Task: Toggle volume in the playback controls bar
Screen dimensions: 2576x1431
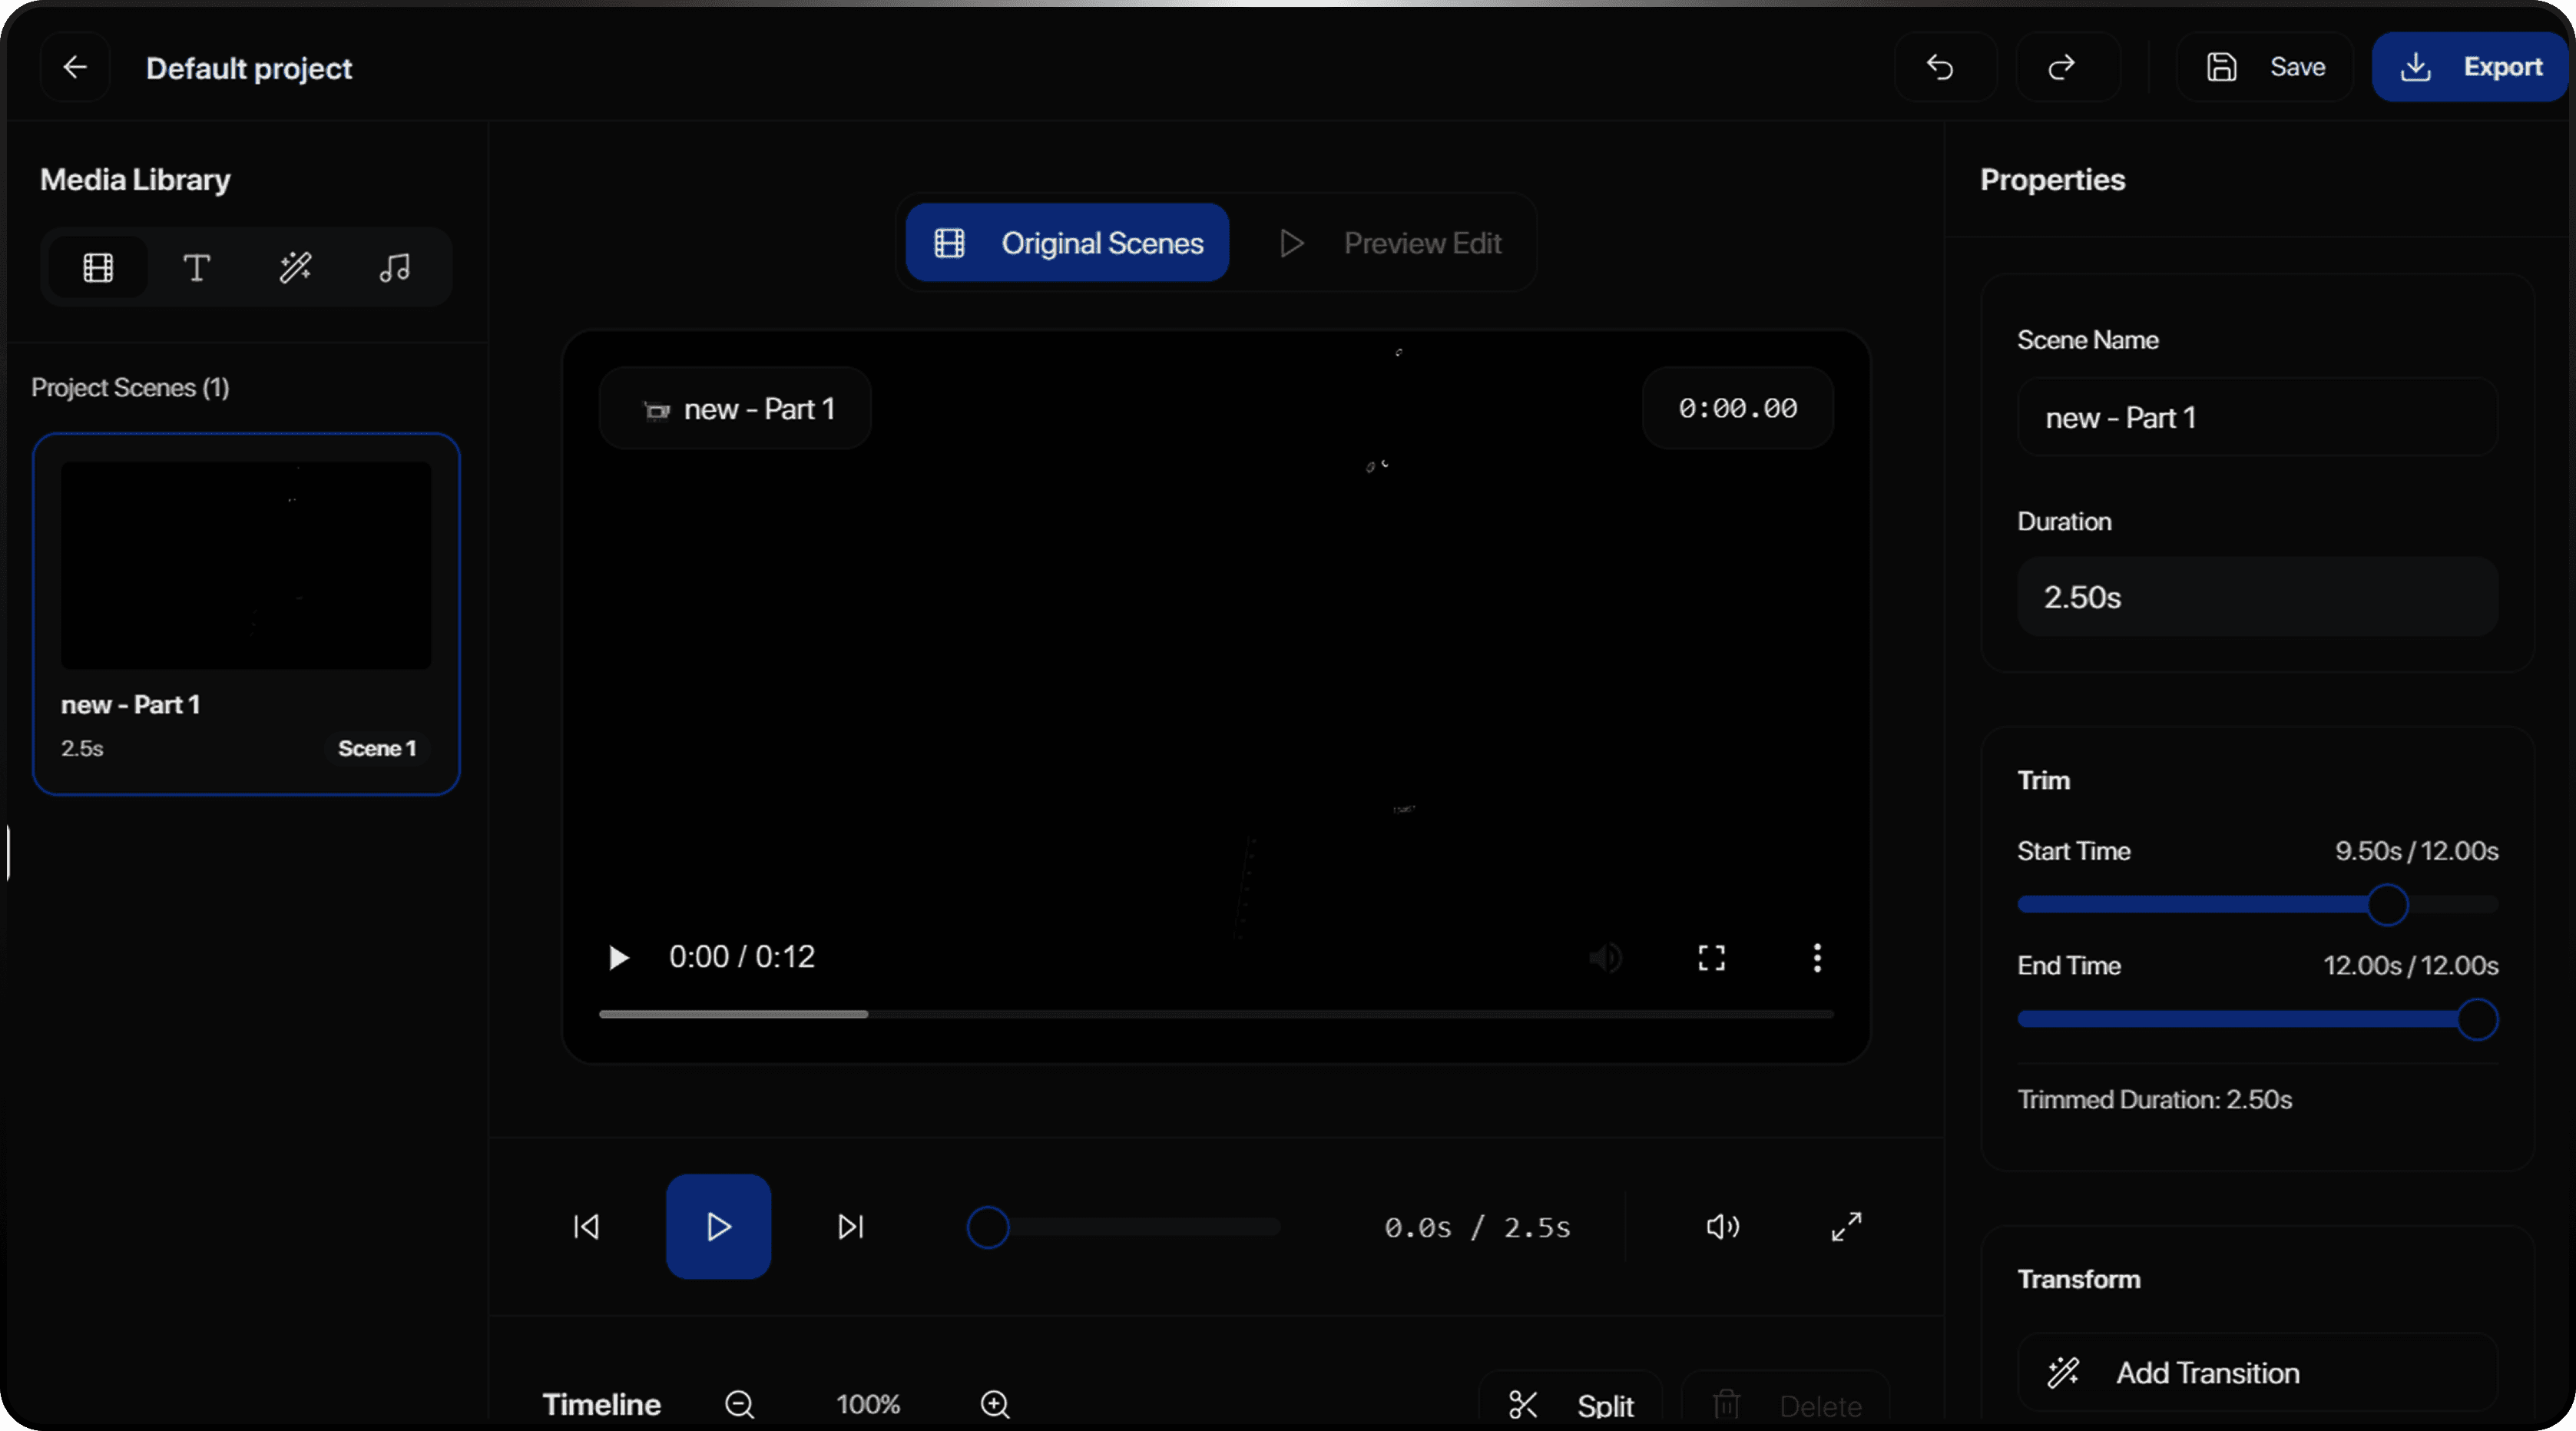Action: point(1722,1226)
